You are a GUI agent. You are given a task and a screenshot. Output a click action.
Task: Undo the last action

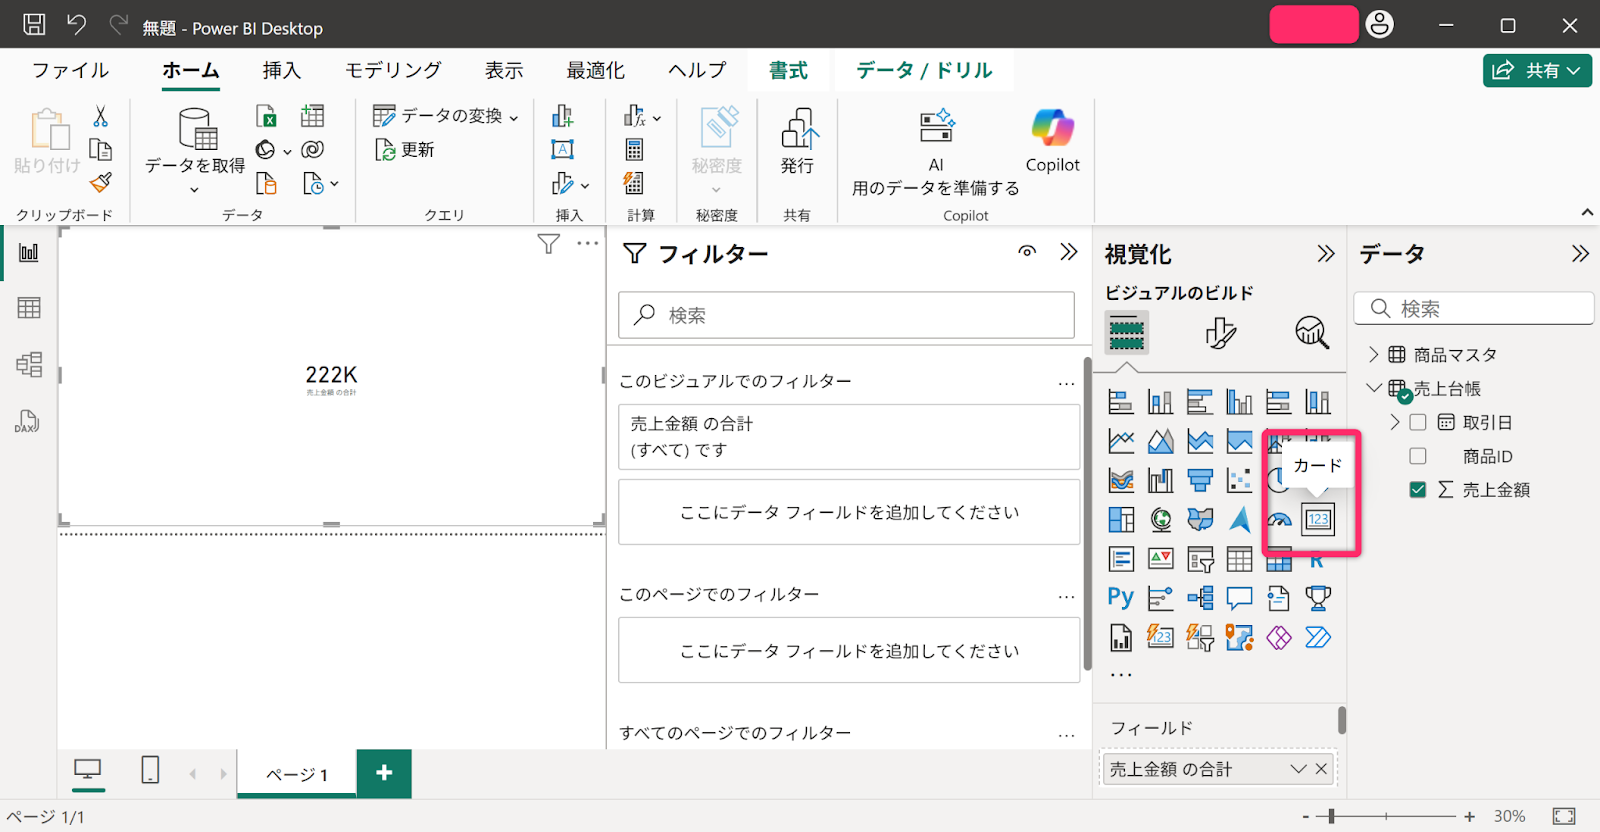(77, 25)
